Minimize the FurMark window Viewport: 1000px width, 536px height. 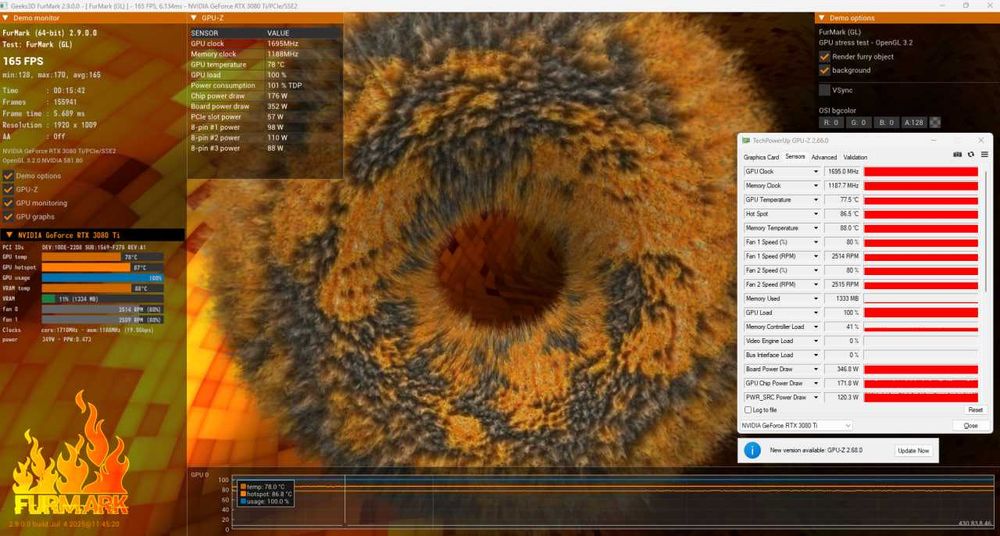(941, 6)
